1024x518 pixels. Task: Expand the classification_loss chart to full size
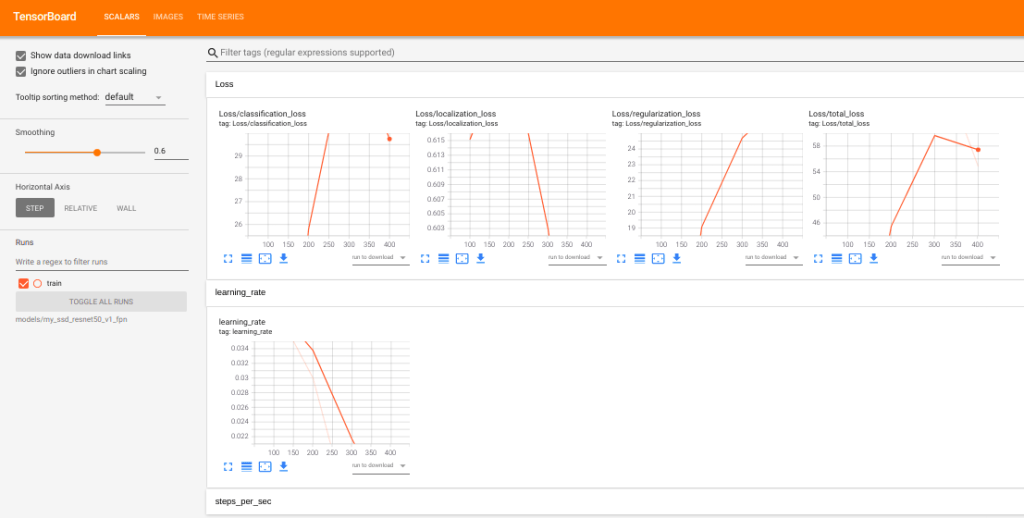(x=228, y=258)
